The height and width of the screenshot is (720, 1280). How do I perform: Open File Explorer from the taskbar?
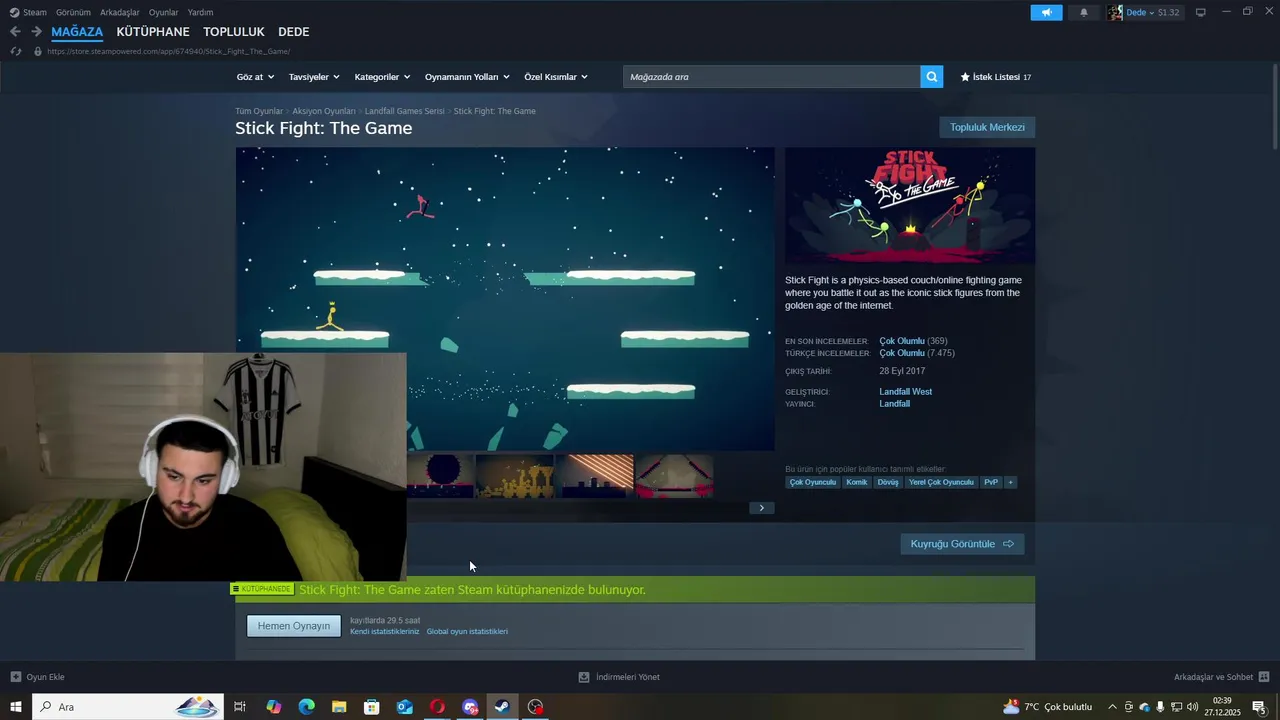339,707
